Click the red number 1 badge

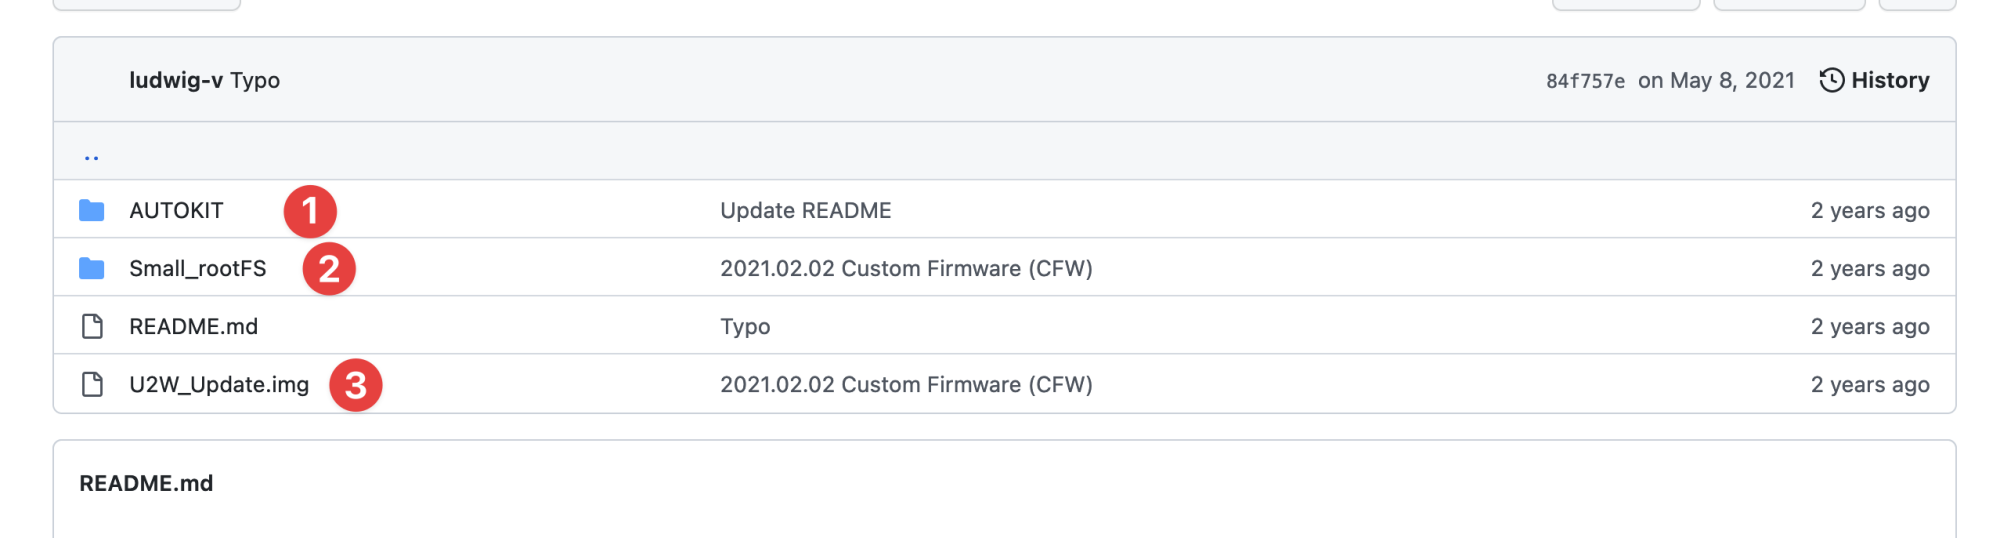(310, 211)
